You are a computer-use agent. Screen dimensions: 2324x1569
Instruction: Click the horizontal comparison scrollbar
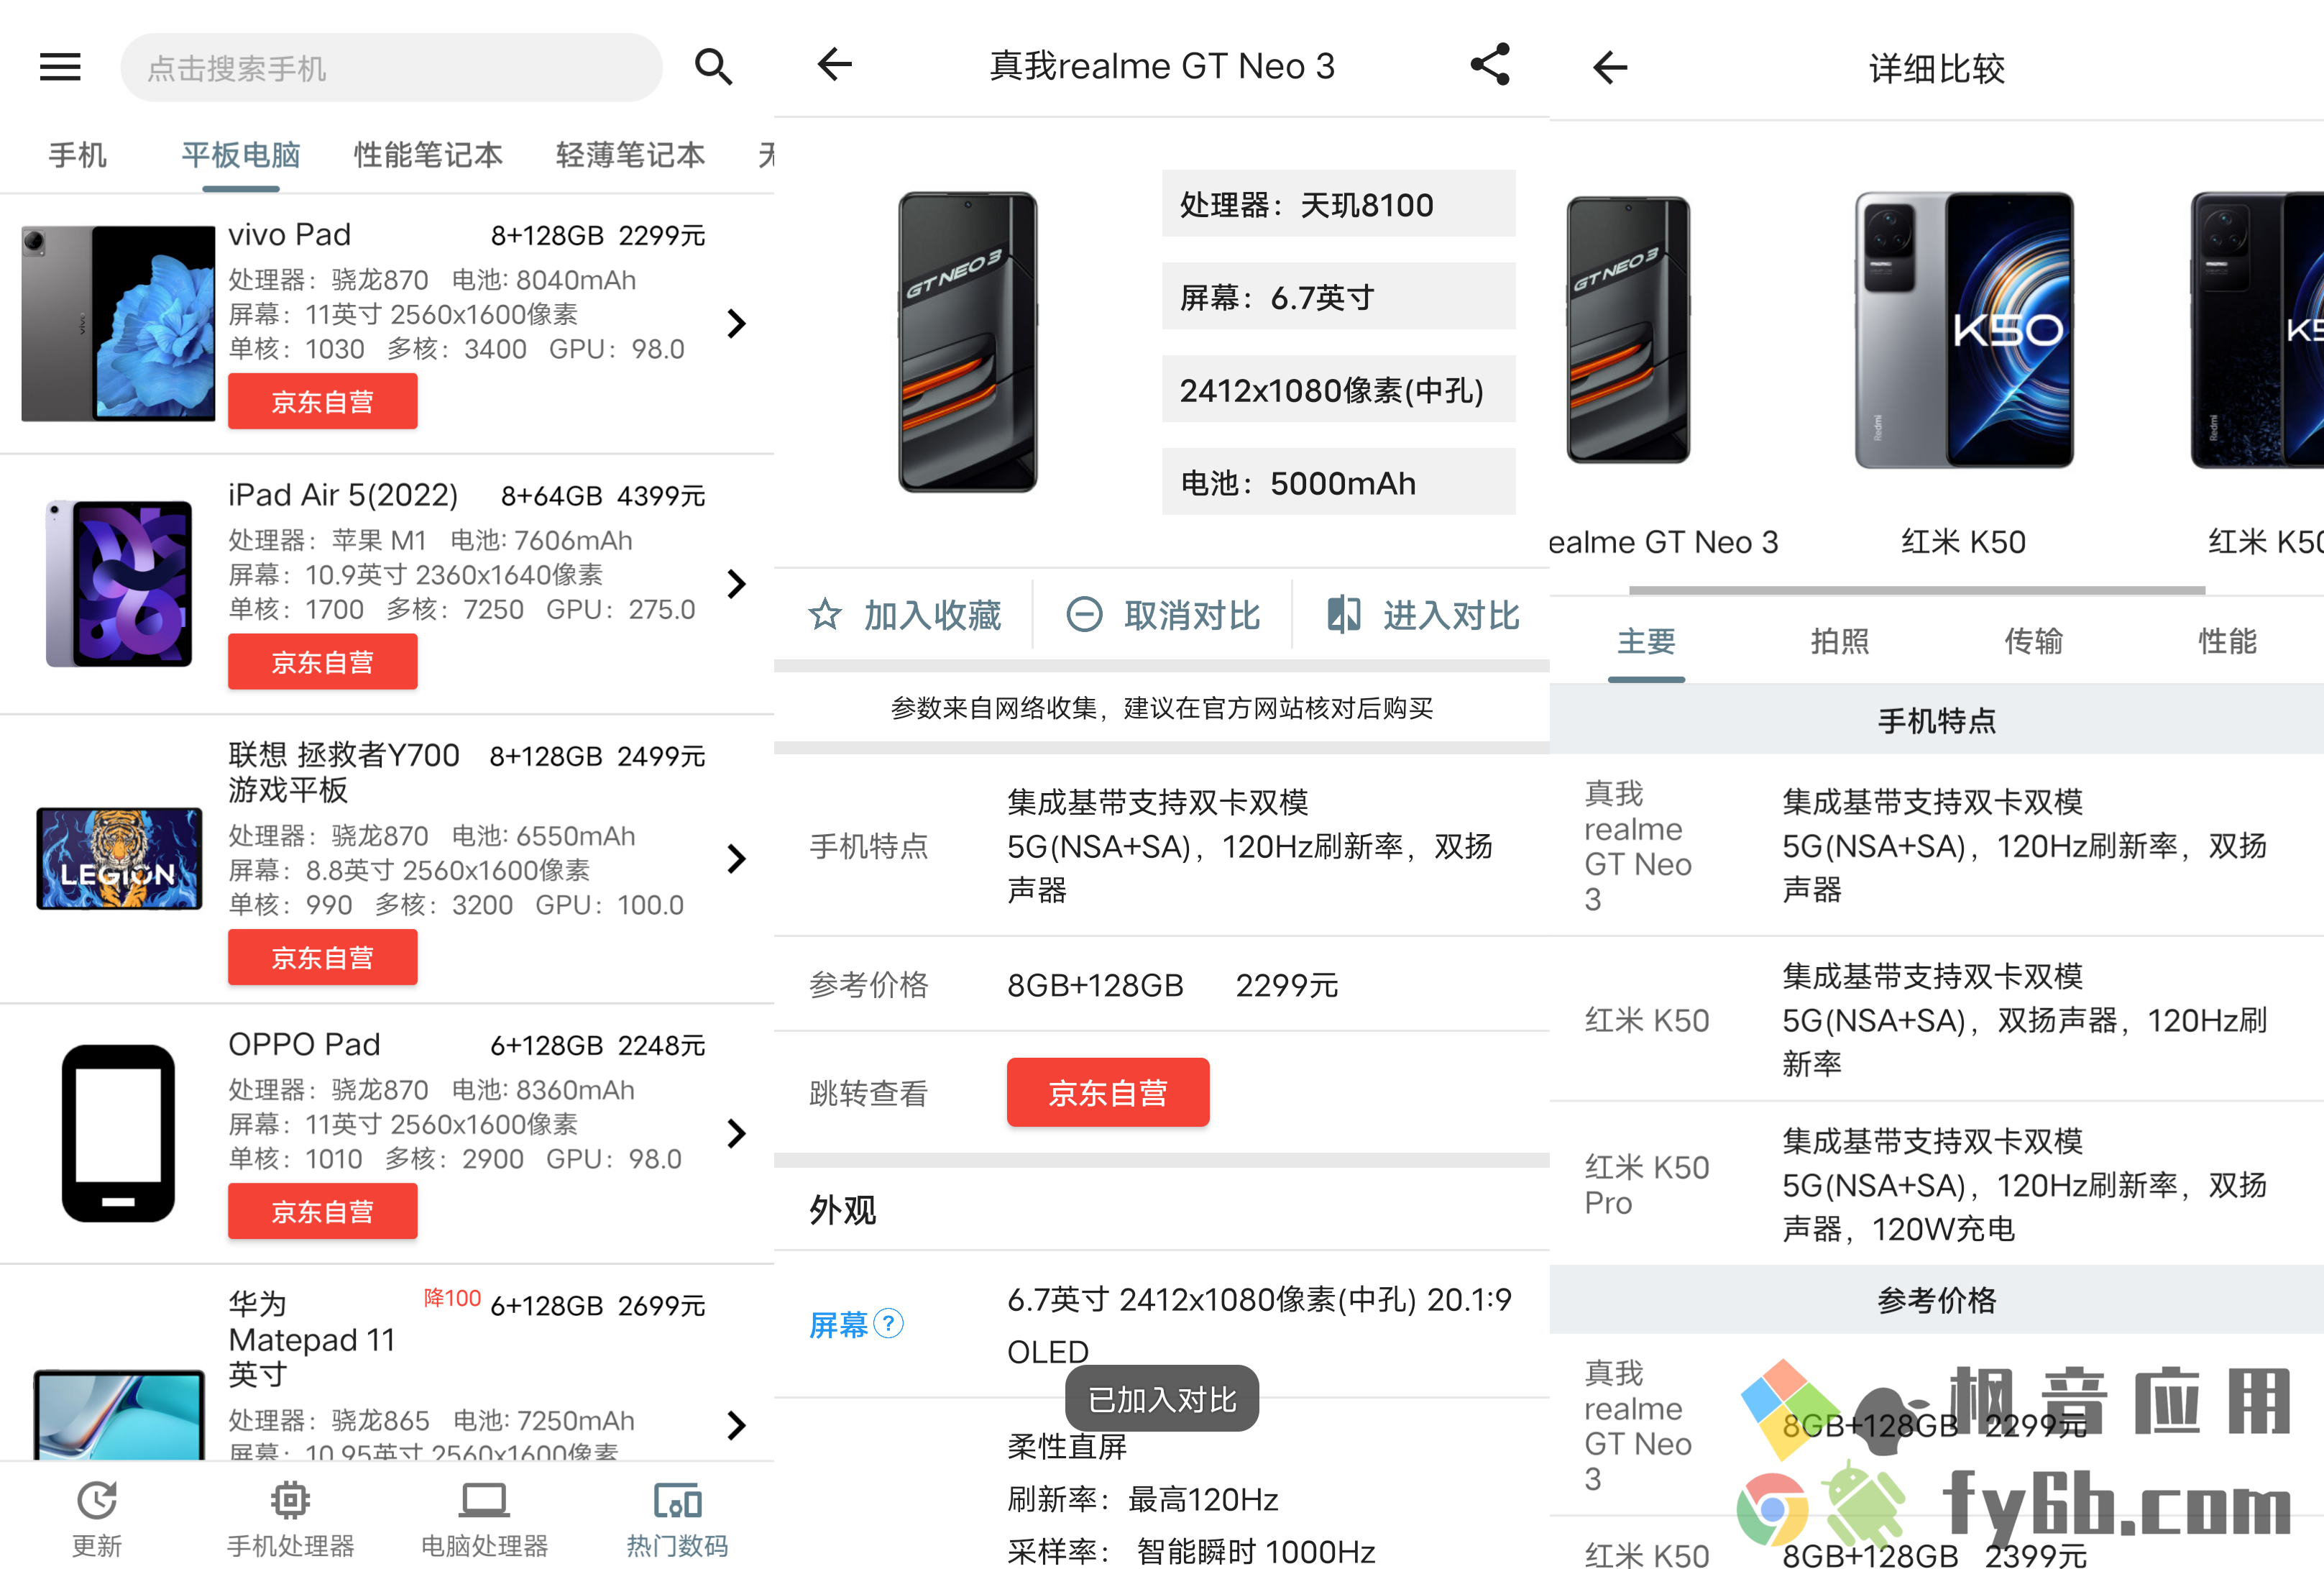point(1916,590)
